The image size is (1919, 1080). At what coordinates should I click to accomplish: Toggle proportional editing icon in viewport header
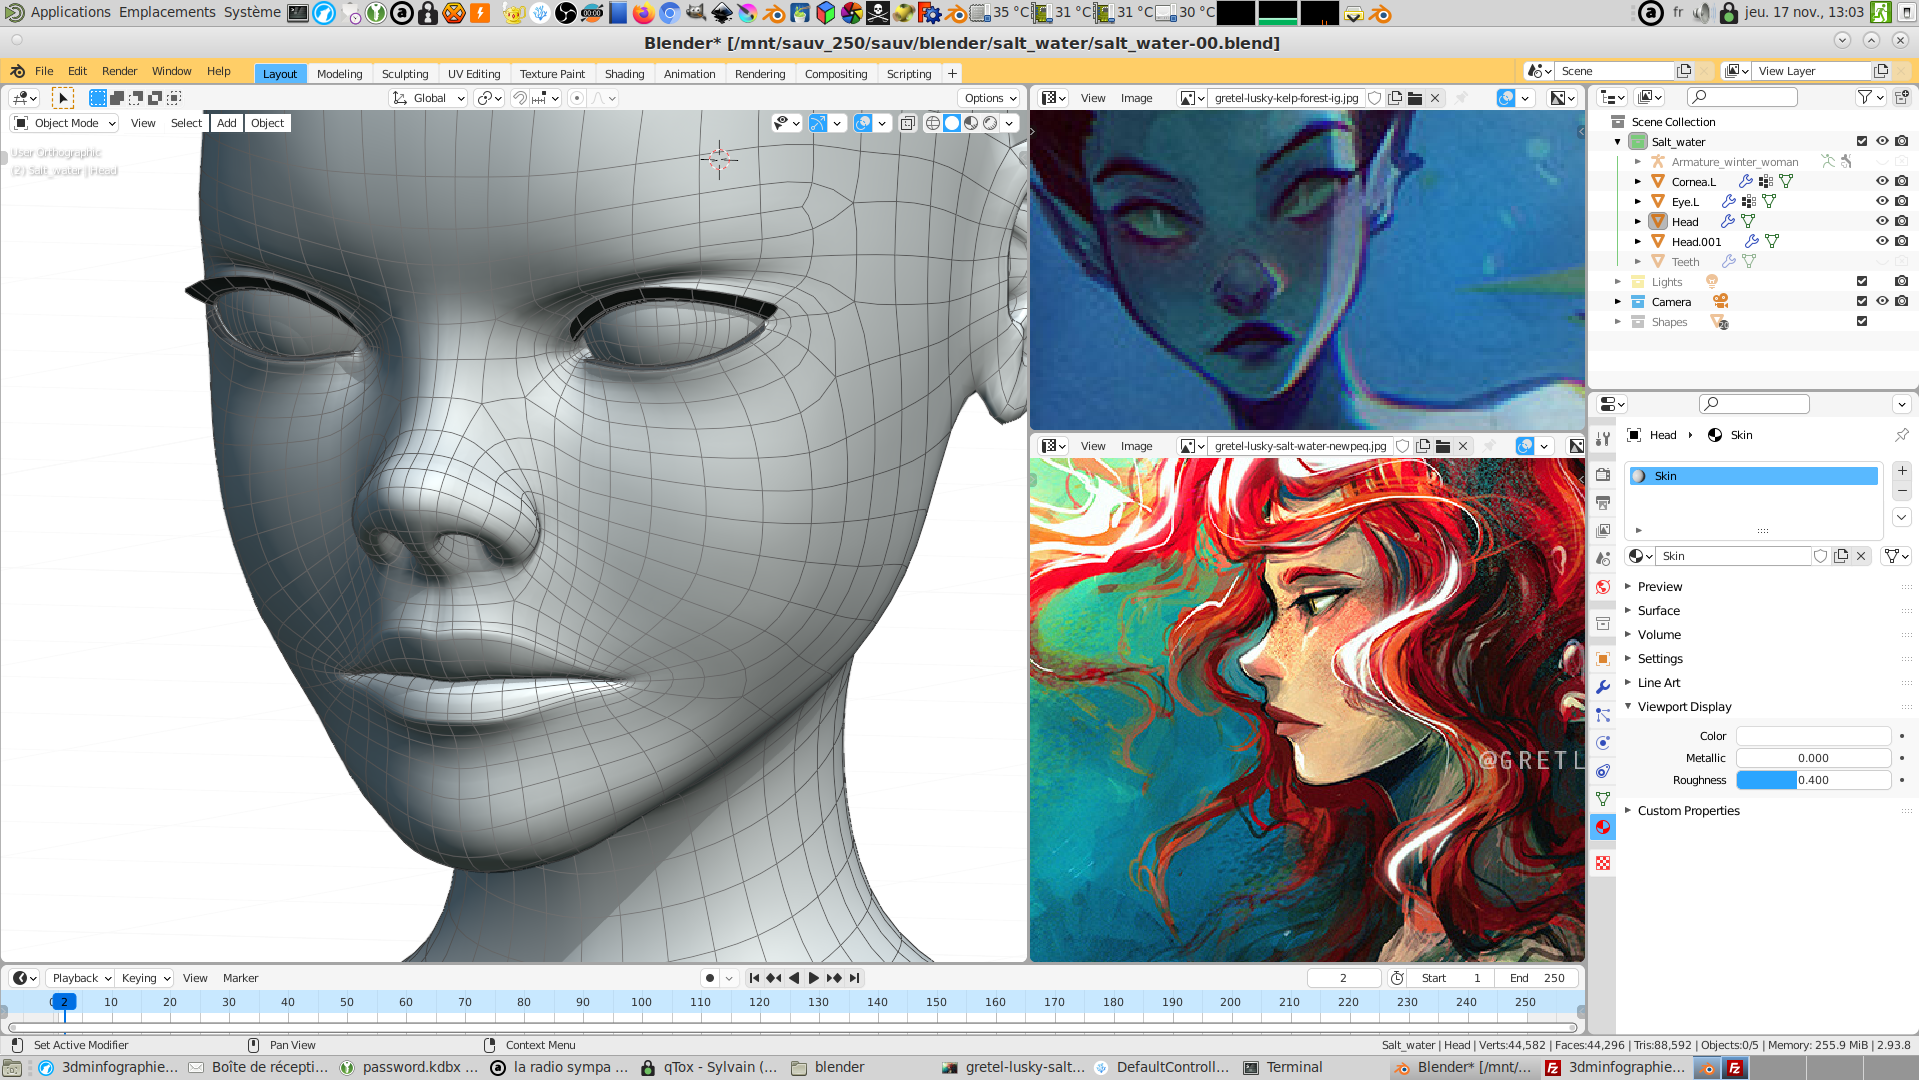coord(576,98)
